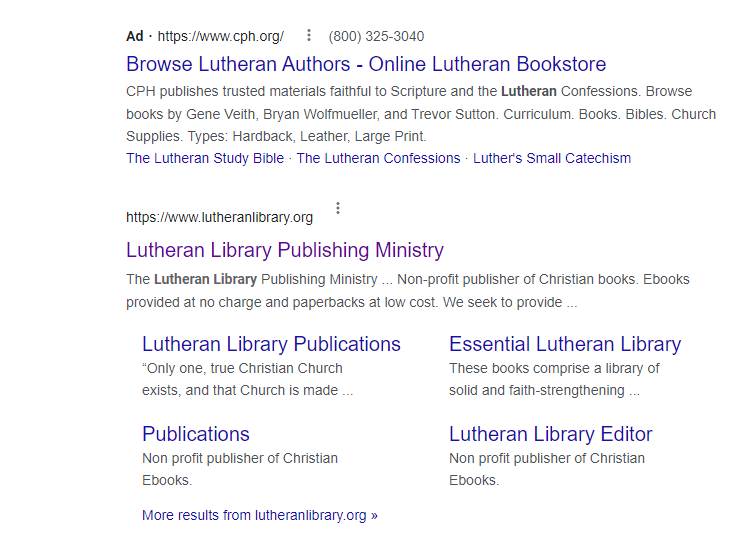Open Essential Lutheran Library sublink
This screenshot has height=555, width=744.
565,344
